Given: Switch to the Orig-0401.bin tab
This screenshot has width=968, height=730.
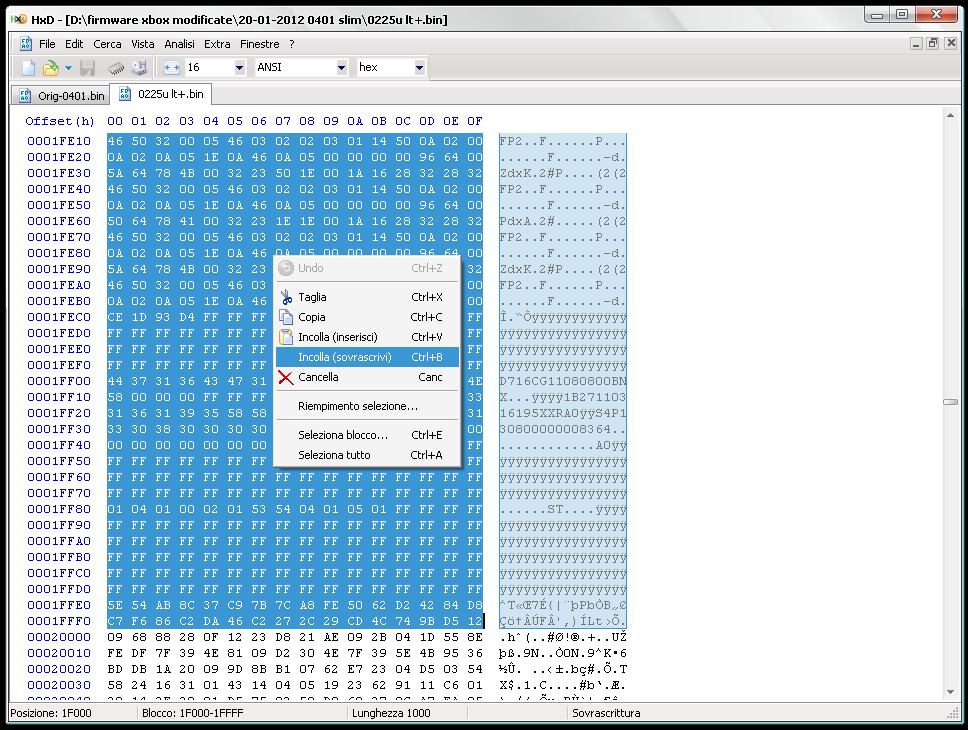Looking at the screenshot, I should (x=60, y=95).
